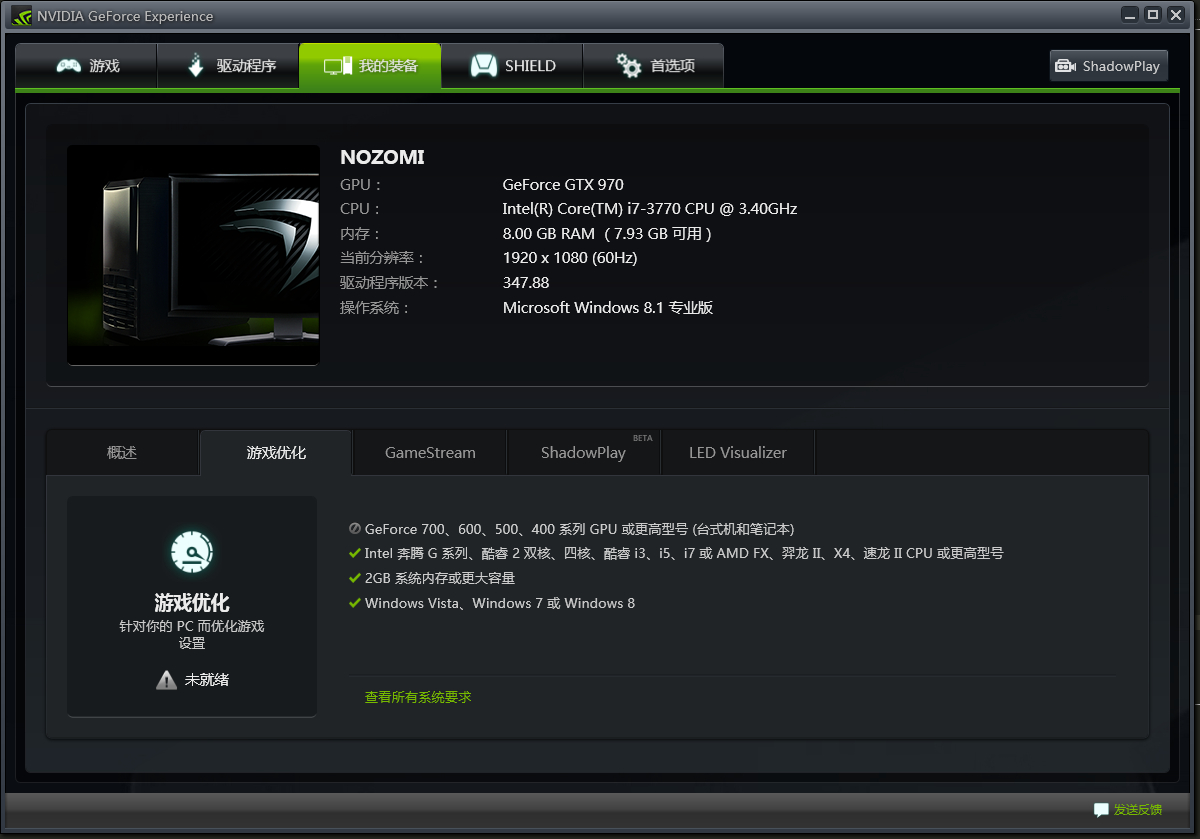Click the 1920 x 1080 (60Hz) resolution value
1200x839 pixels.
pos(570,258)
